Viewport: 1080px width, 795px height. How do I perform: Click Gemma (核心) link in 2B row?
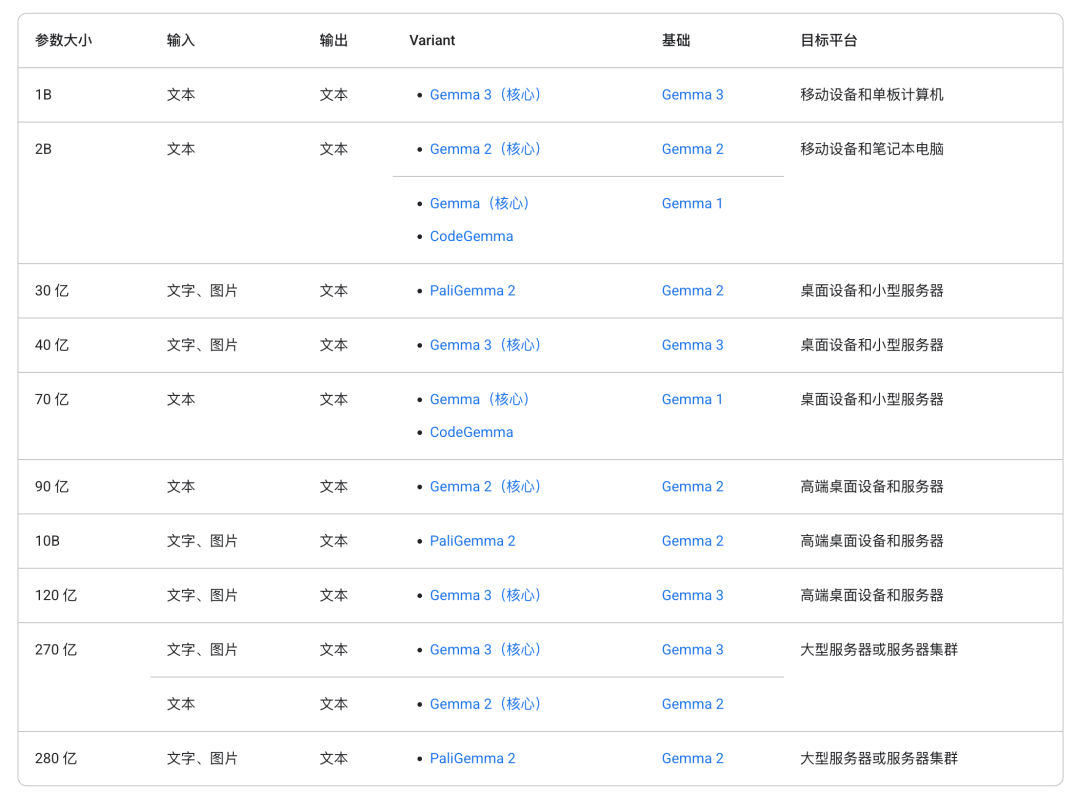pyautogui.click(x=480, y=204)
